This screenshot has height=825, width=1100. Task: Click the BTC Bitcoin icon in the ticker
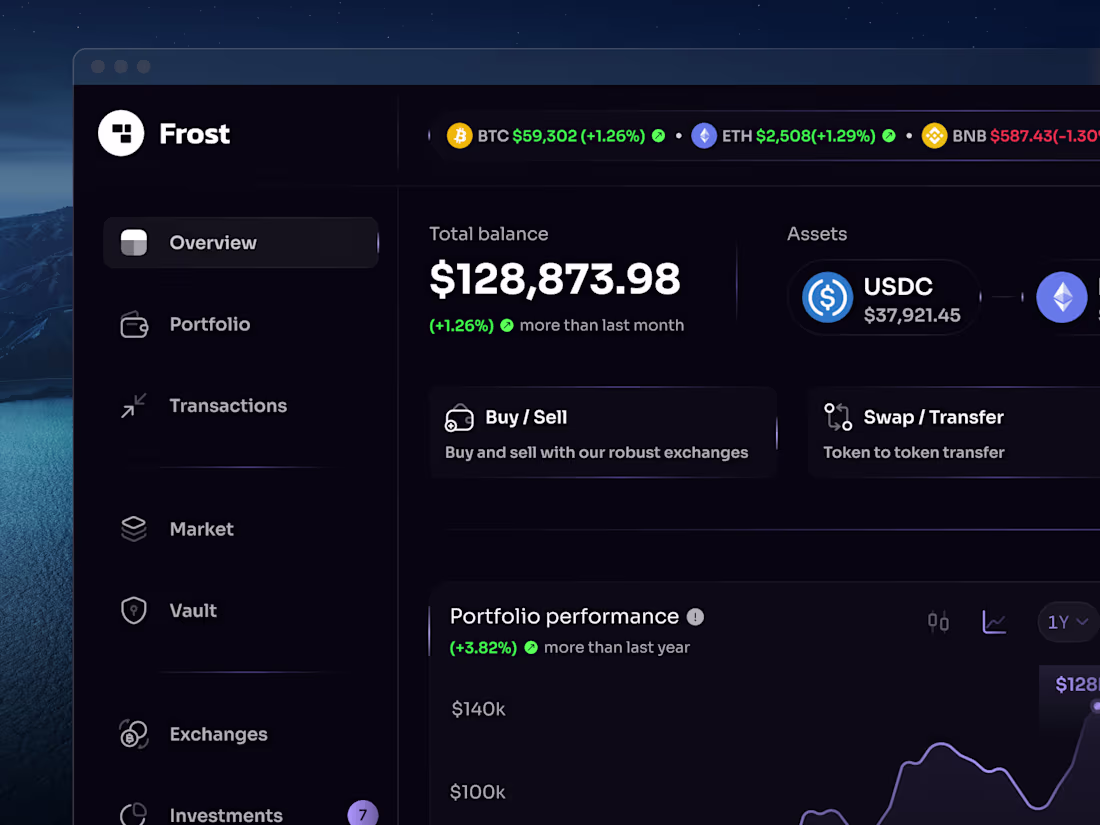[x=459, y=135]
